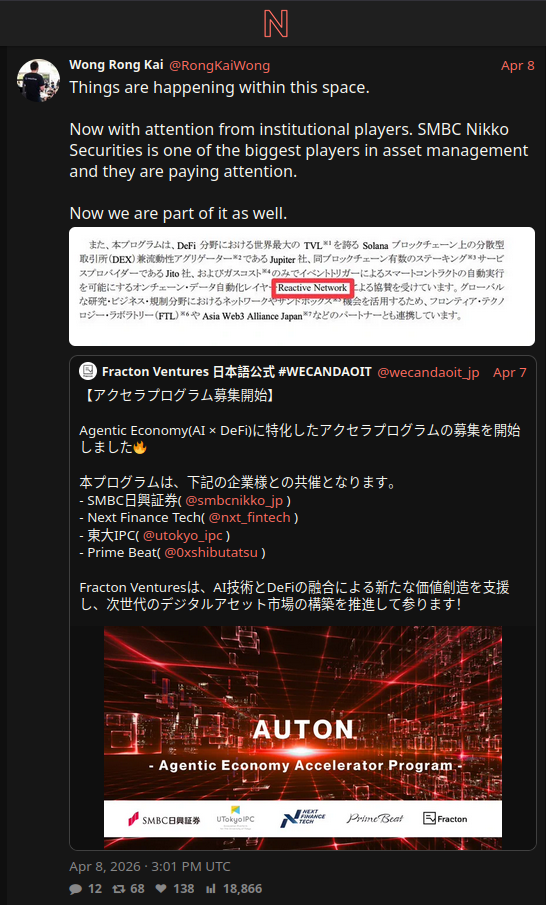Click the Apr 8, 2026 3:01 PM timestamp

[x=150, y=866]
